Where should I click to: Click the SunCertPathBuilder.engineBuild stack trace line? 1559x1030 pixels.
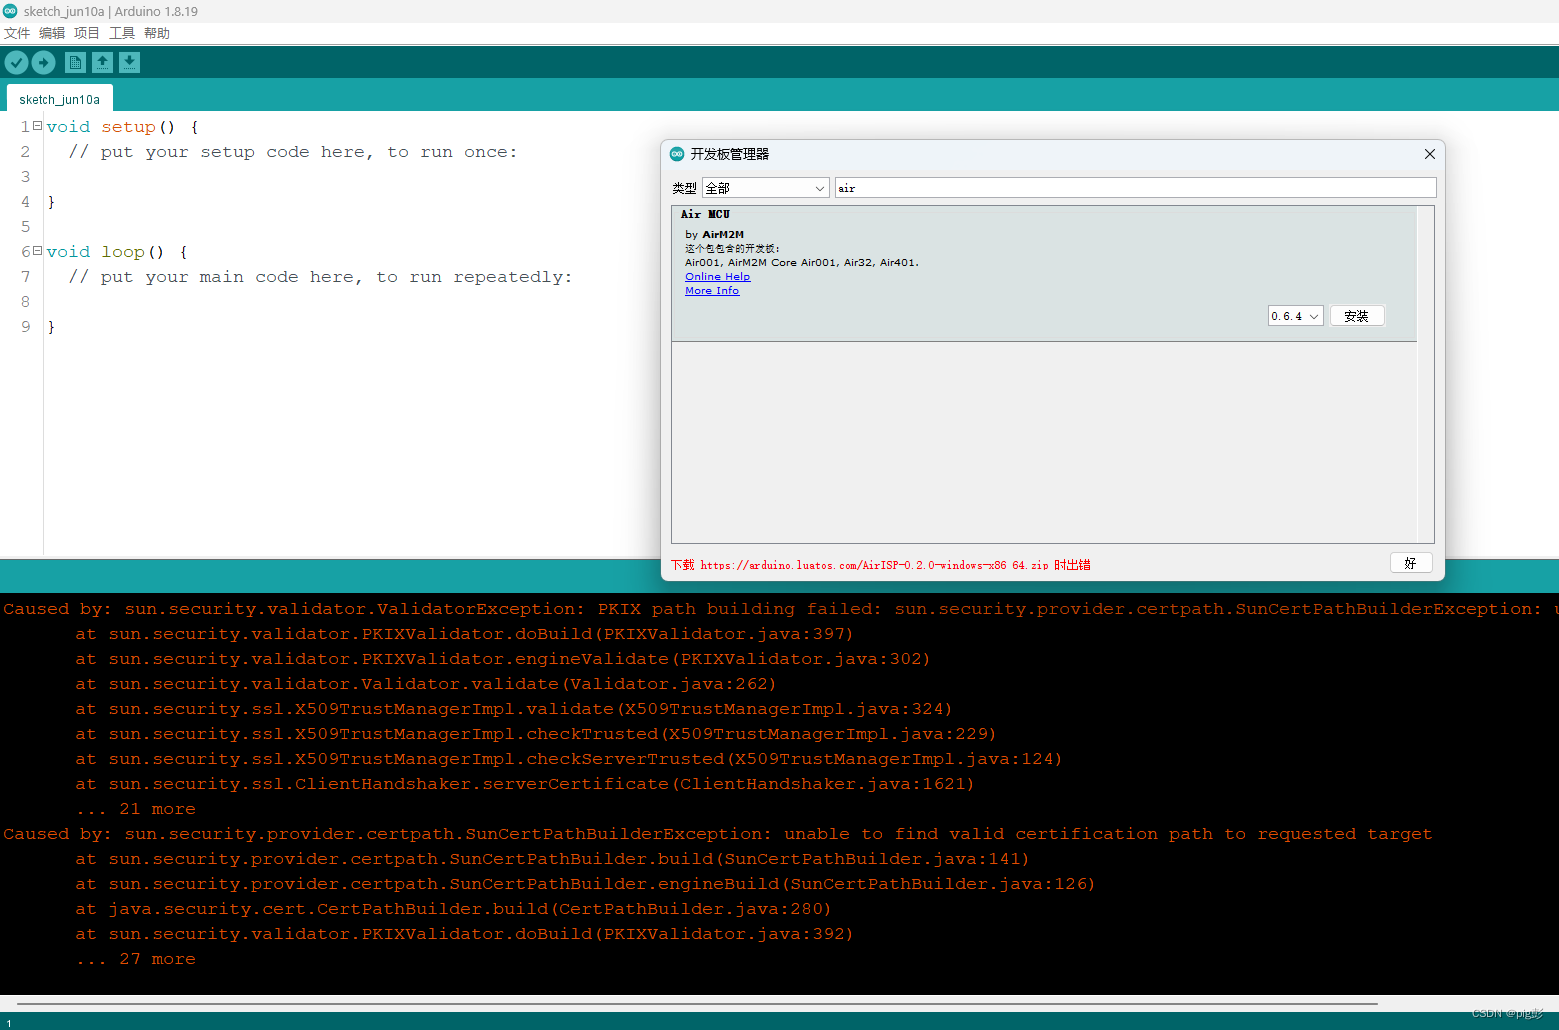coord(585,884)
